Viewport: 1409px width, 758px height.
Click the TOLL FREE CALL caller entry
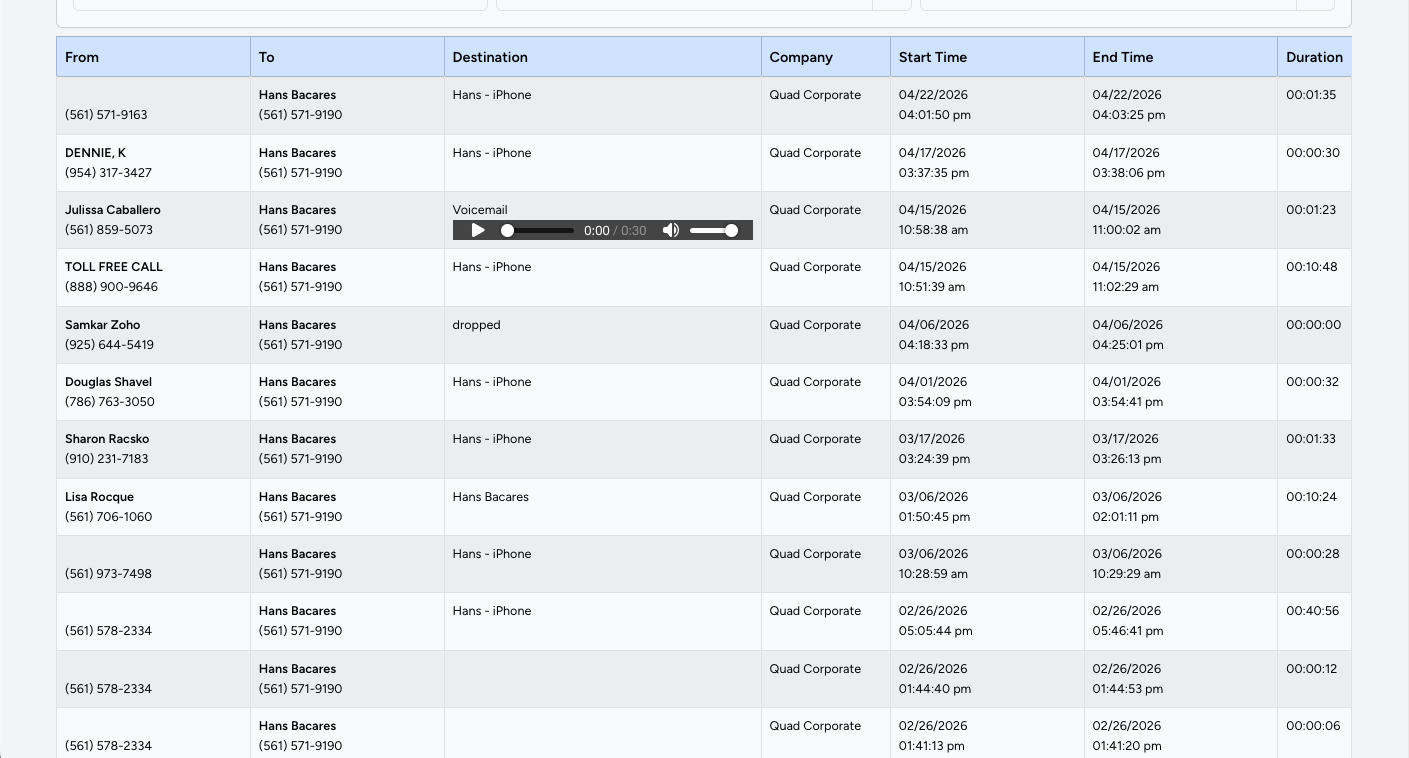(114, 267)
